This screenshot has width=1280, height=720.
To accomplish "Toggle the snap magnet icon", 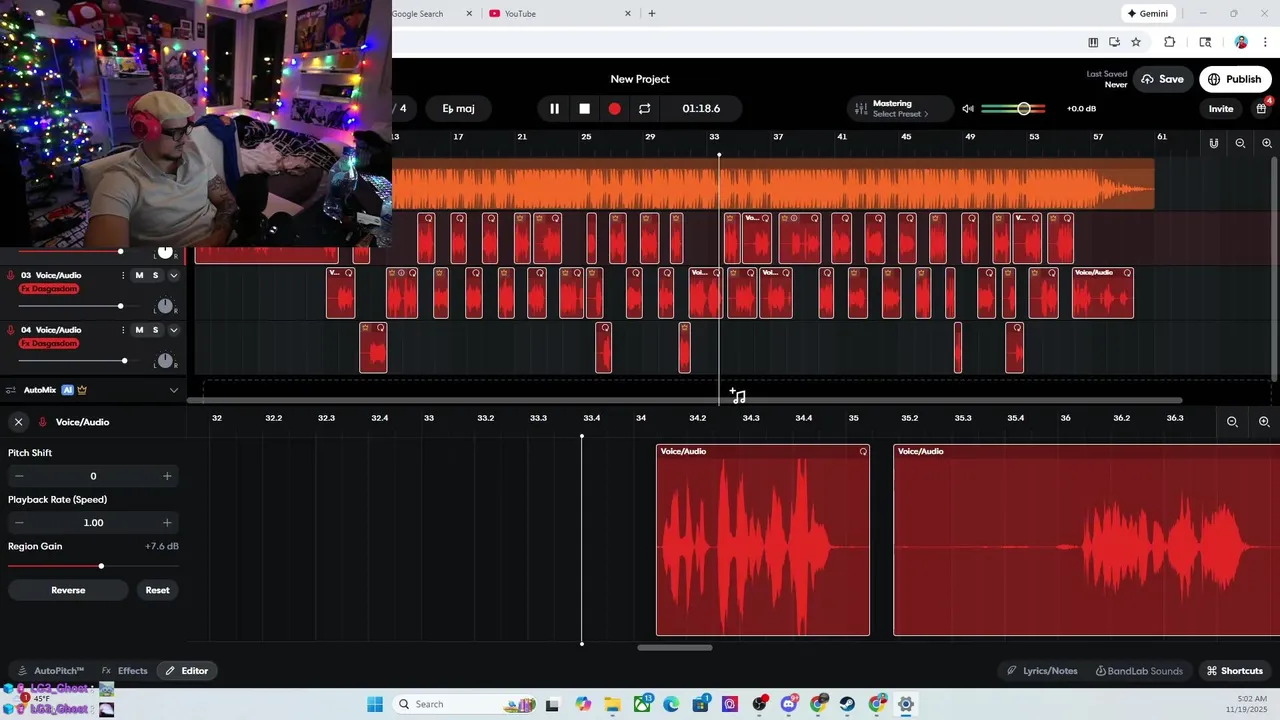I will pos(1214,143).
